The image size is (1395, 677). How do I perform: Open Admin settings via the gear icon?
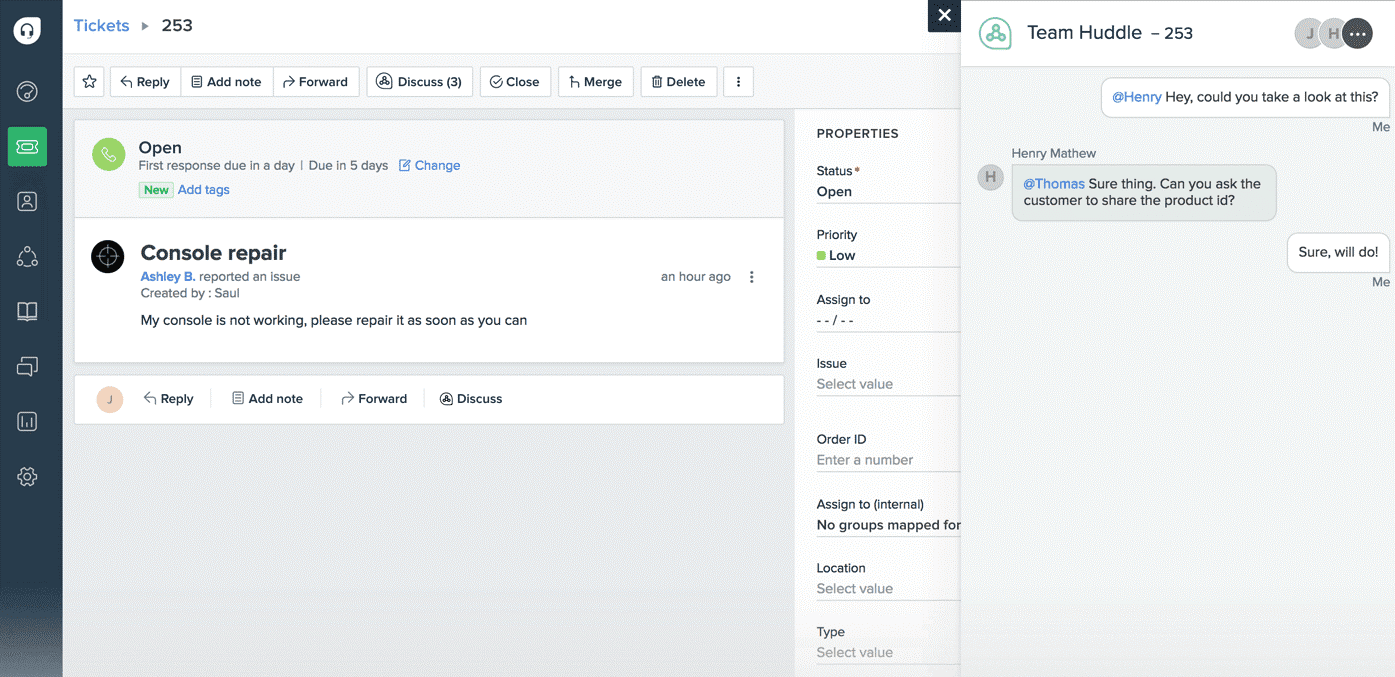(x=27, y=476)
